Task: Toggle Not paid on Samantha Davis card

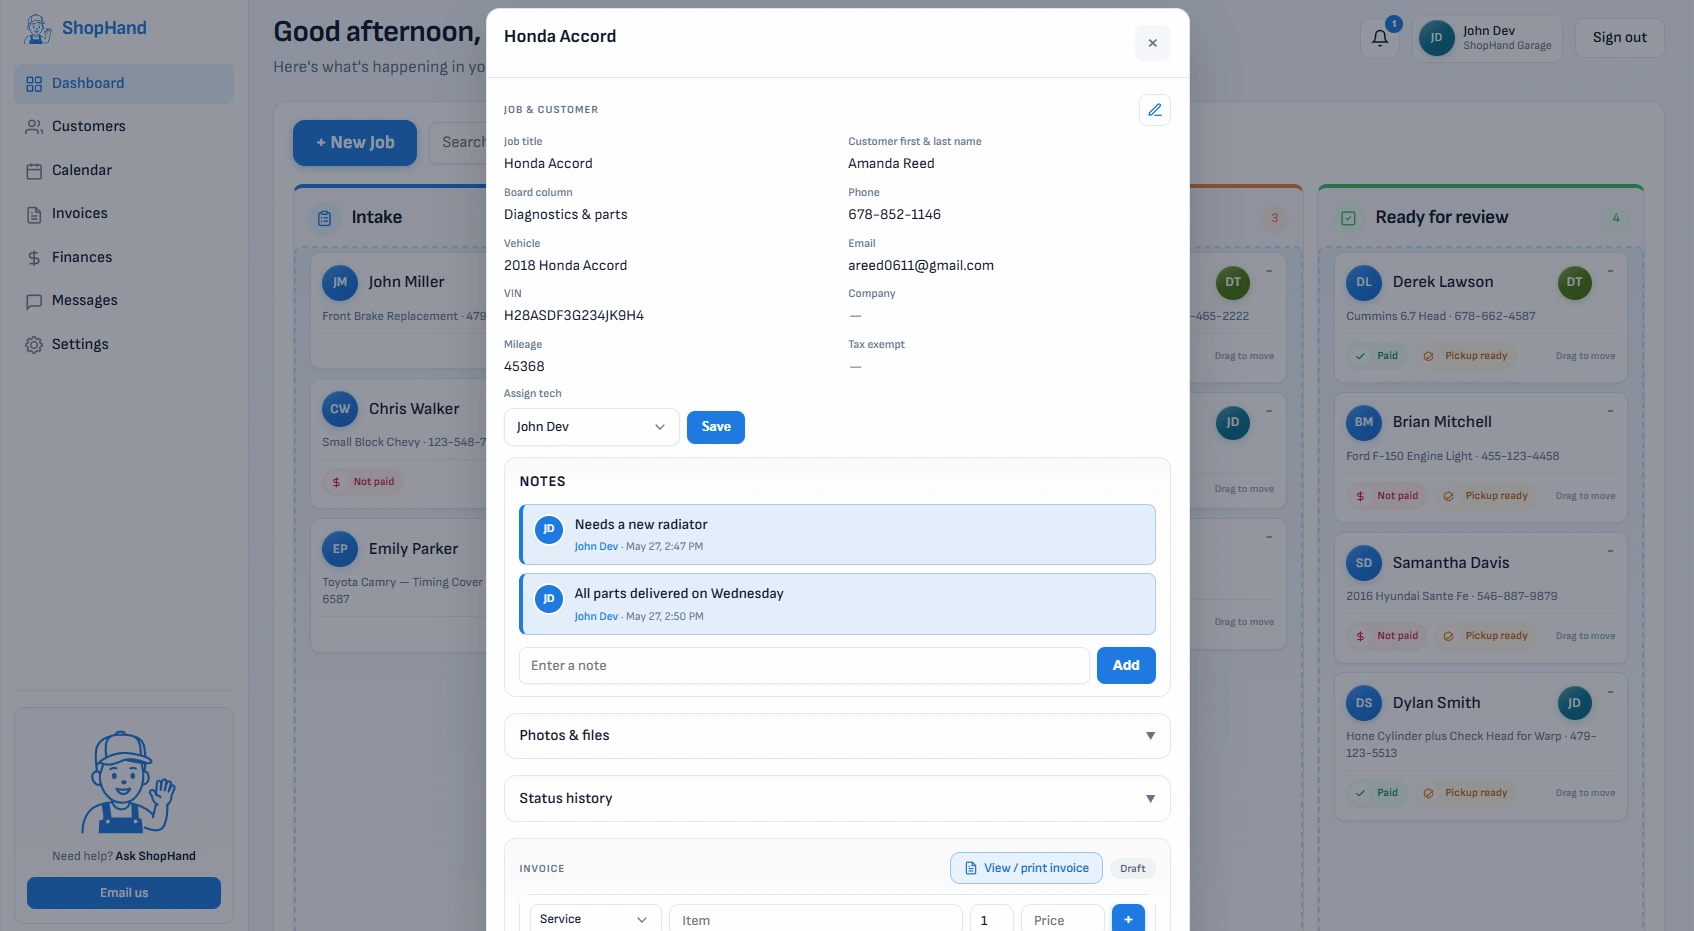Action: [1387, 636]
